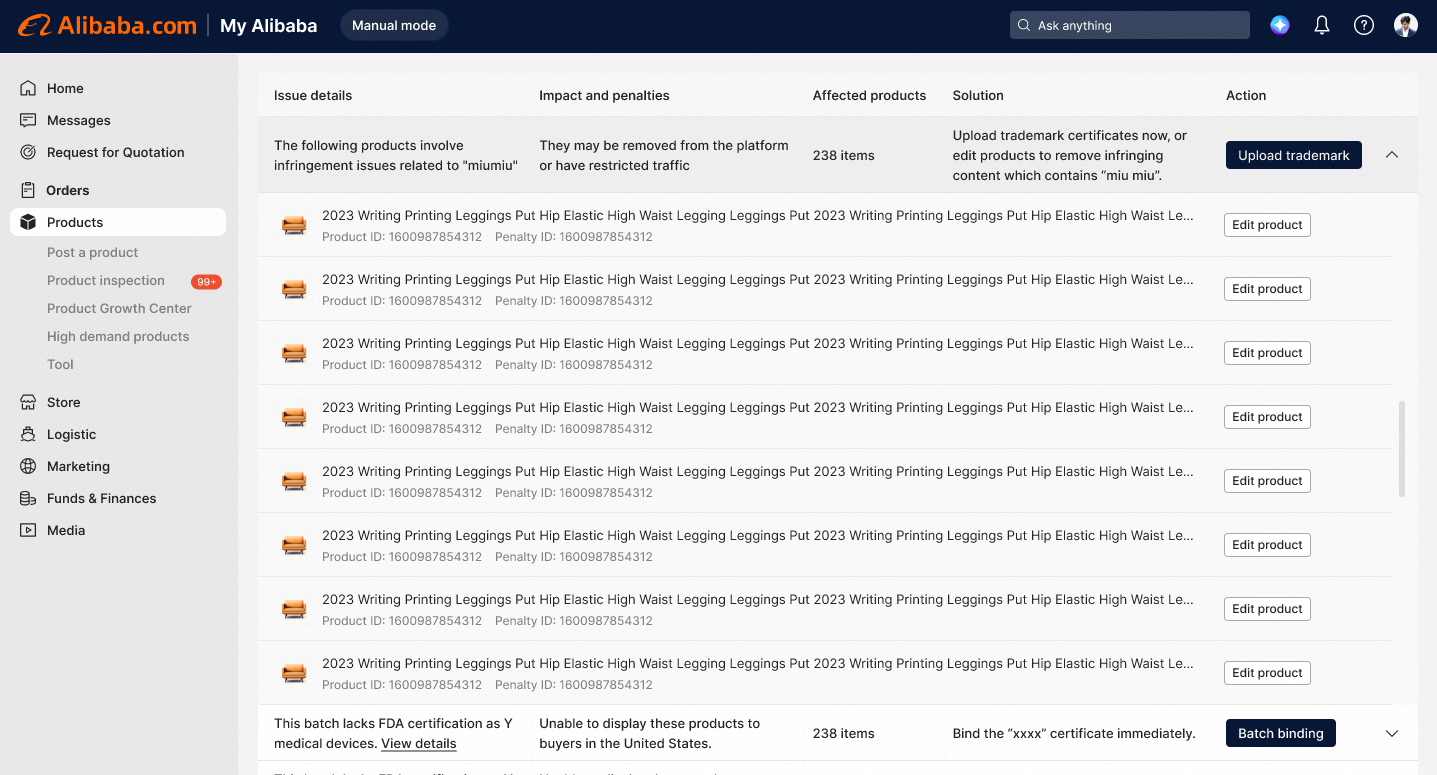Select the Marketing sidebar icon
The image size is (1437, 775).
pyautogui.click(x=28, y=466)
